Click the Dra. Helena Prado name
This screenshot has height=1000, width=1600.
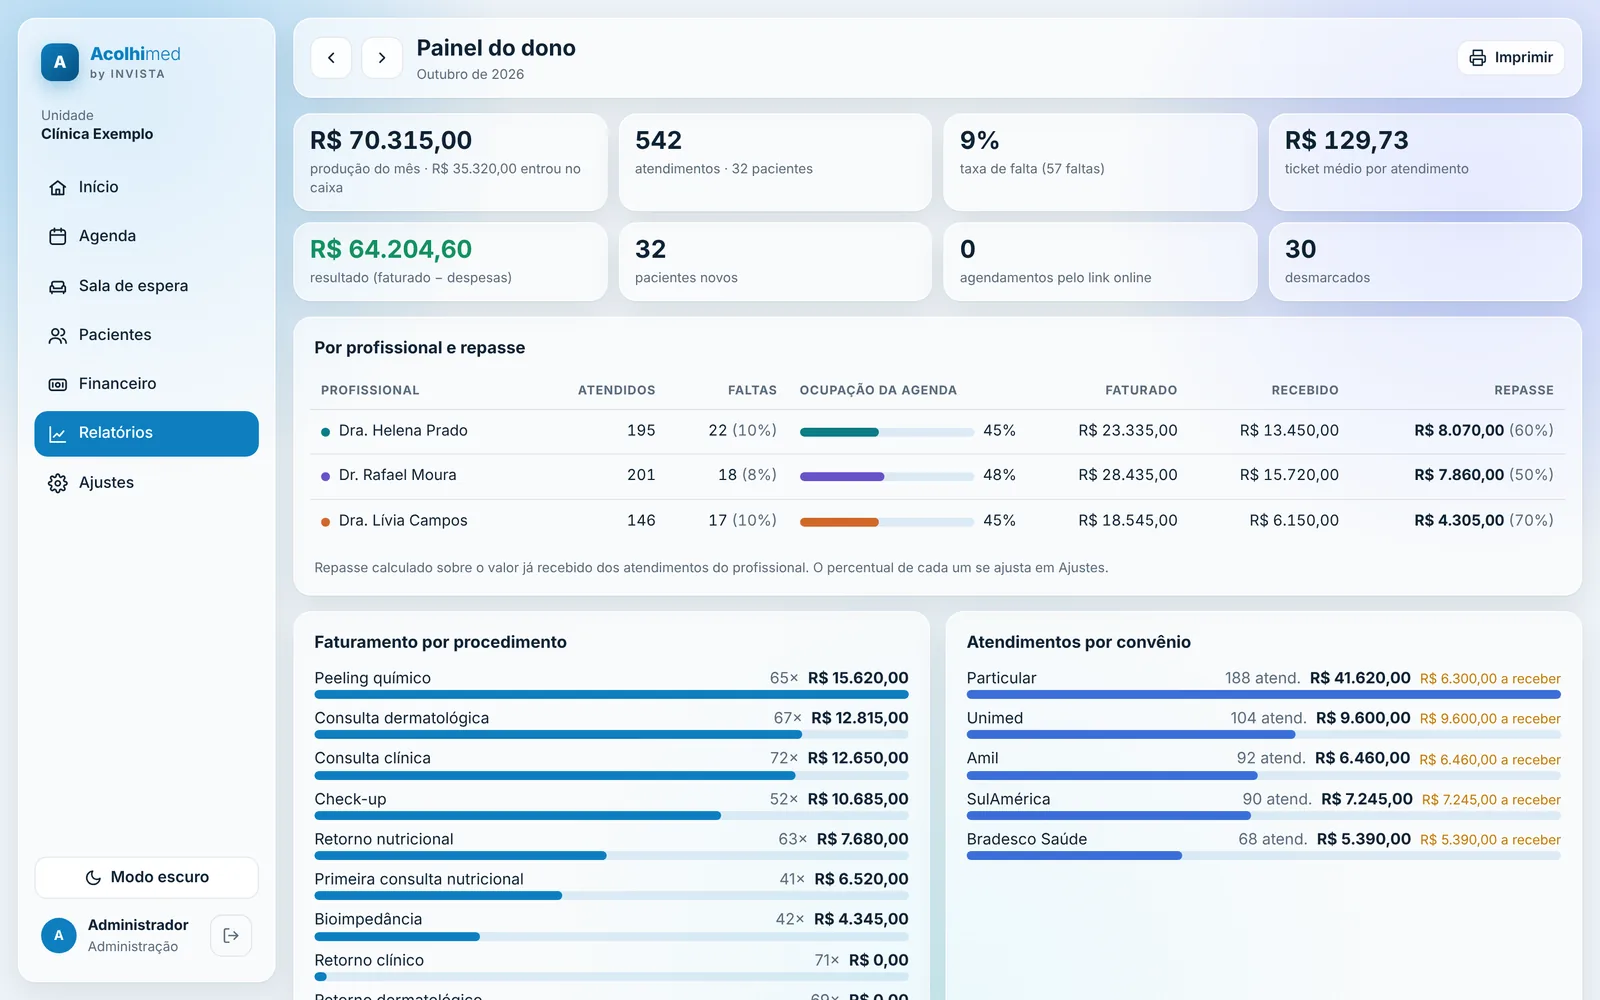coord(403,431)
